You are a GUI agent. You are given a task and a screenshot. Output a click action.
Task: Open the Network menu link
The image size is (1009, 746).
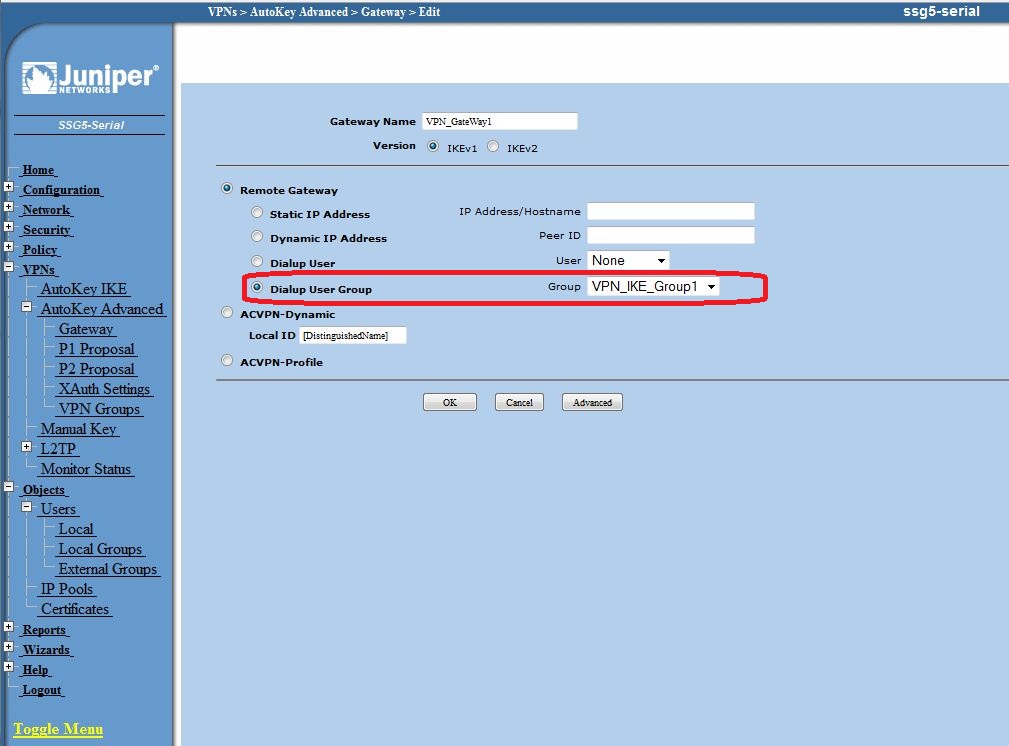click(46, 210)
